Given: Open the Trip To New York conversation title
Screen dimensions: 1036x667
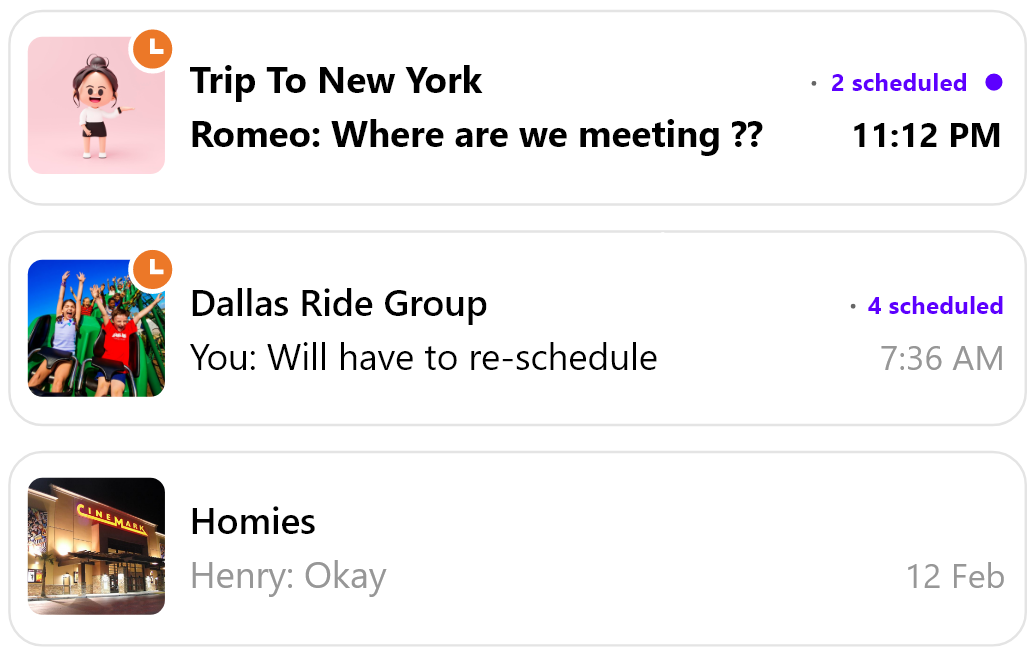Looking at the screenshot, I should click(x=336, y=81).
